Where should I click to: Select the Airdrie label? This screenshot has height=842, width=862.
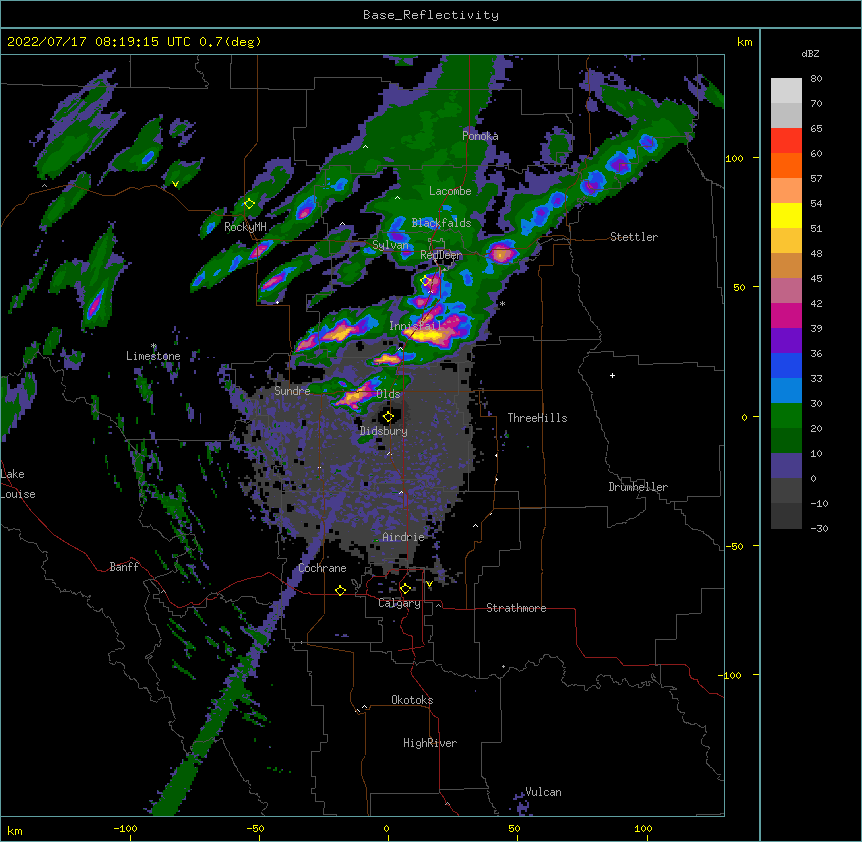pos(404,537)
